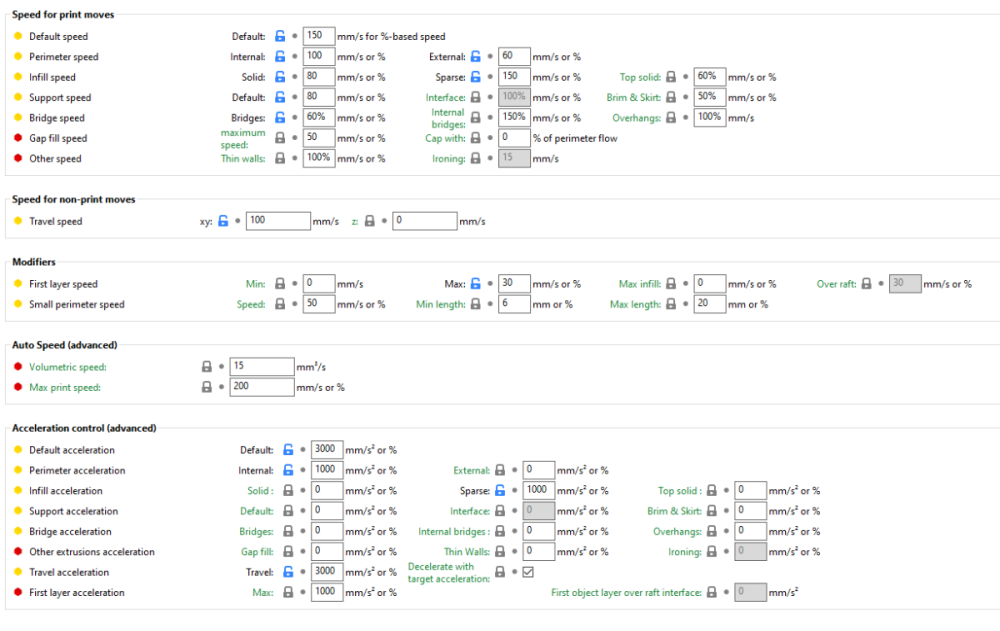Click the lock icon for Ironing speed

(476, 159)
